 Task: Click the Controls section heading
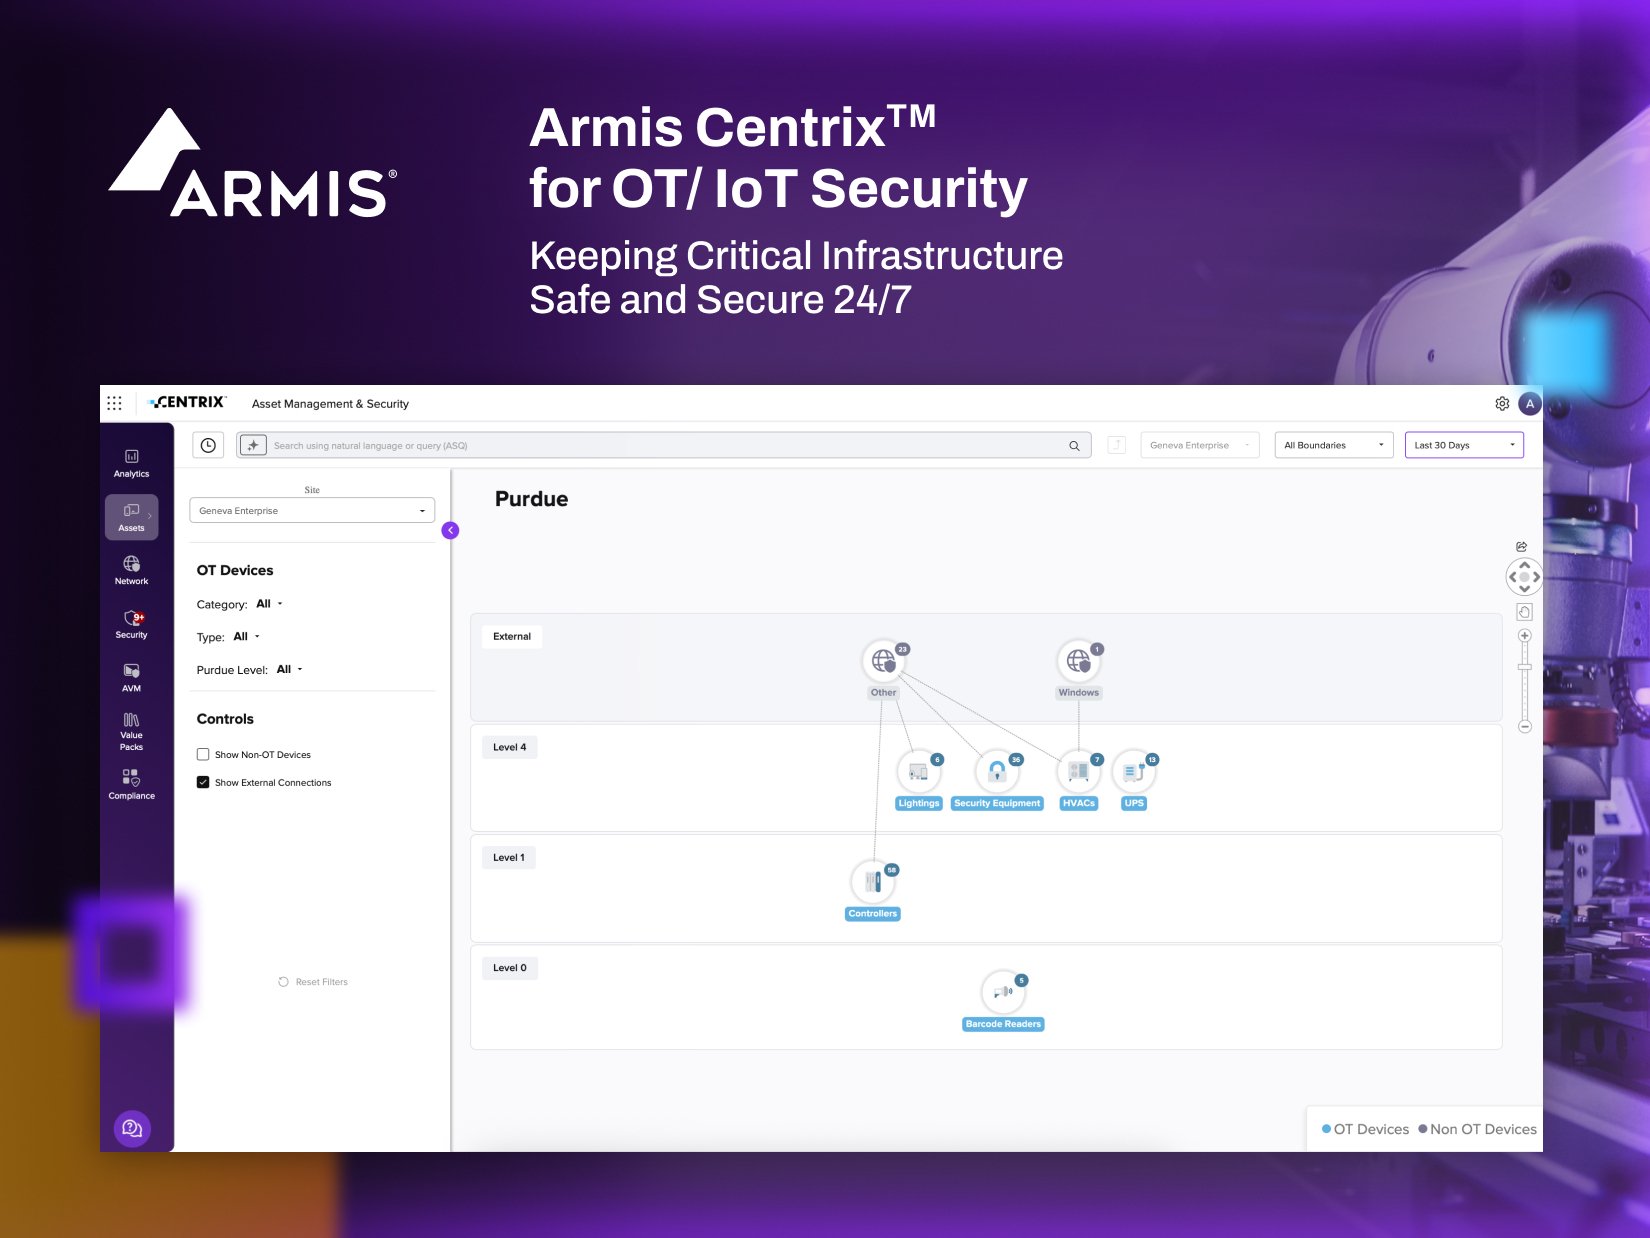pyautogui.click(x=225, y=719)
